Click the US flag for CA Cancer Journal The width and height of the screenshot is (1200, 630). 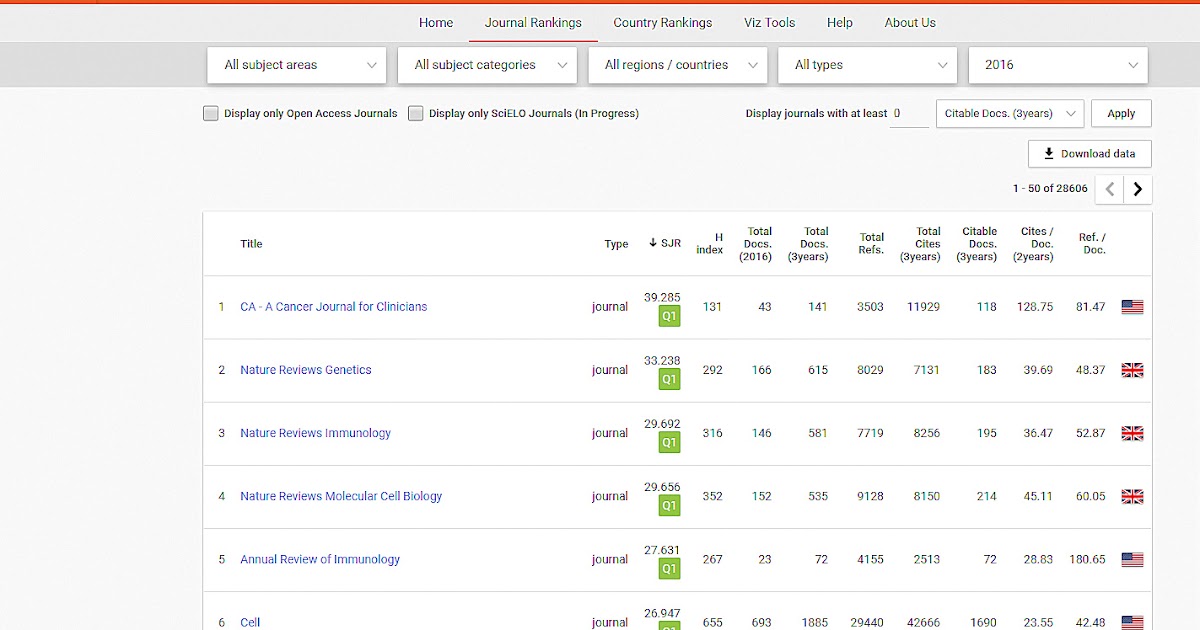click(x=1131, y=306)
